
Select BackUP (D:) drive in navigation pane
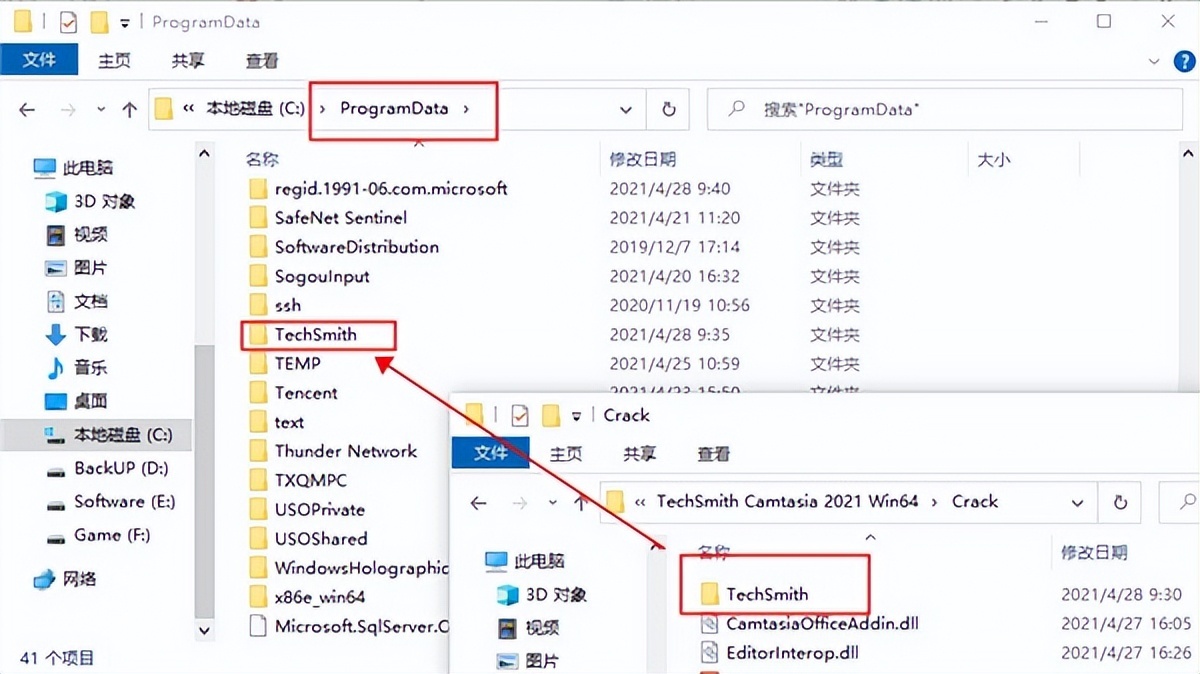[107, 468]
